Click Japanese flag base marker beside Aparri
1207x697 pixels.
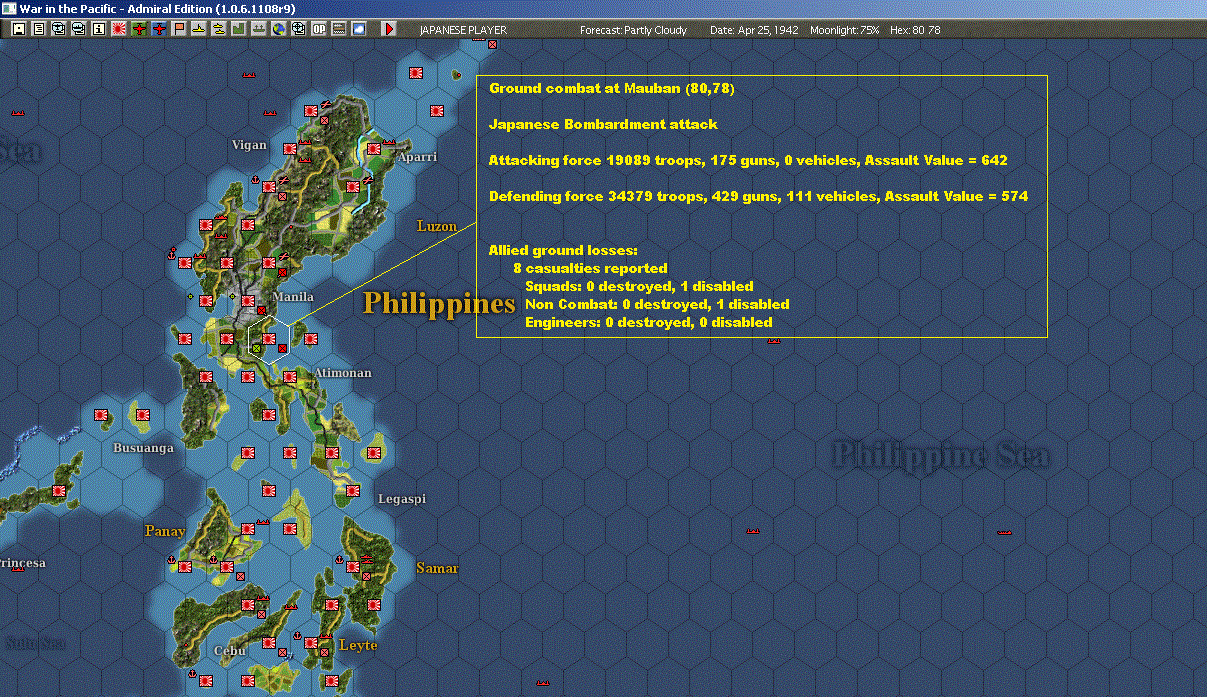click(374, 149)
